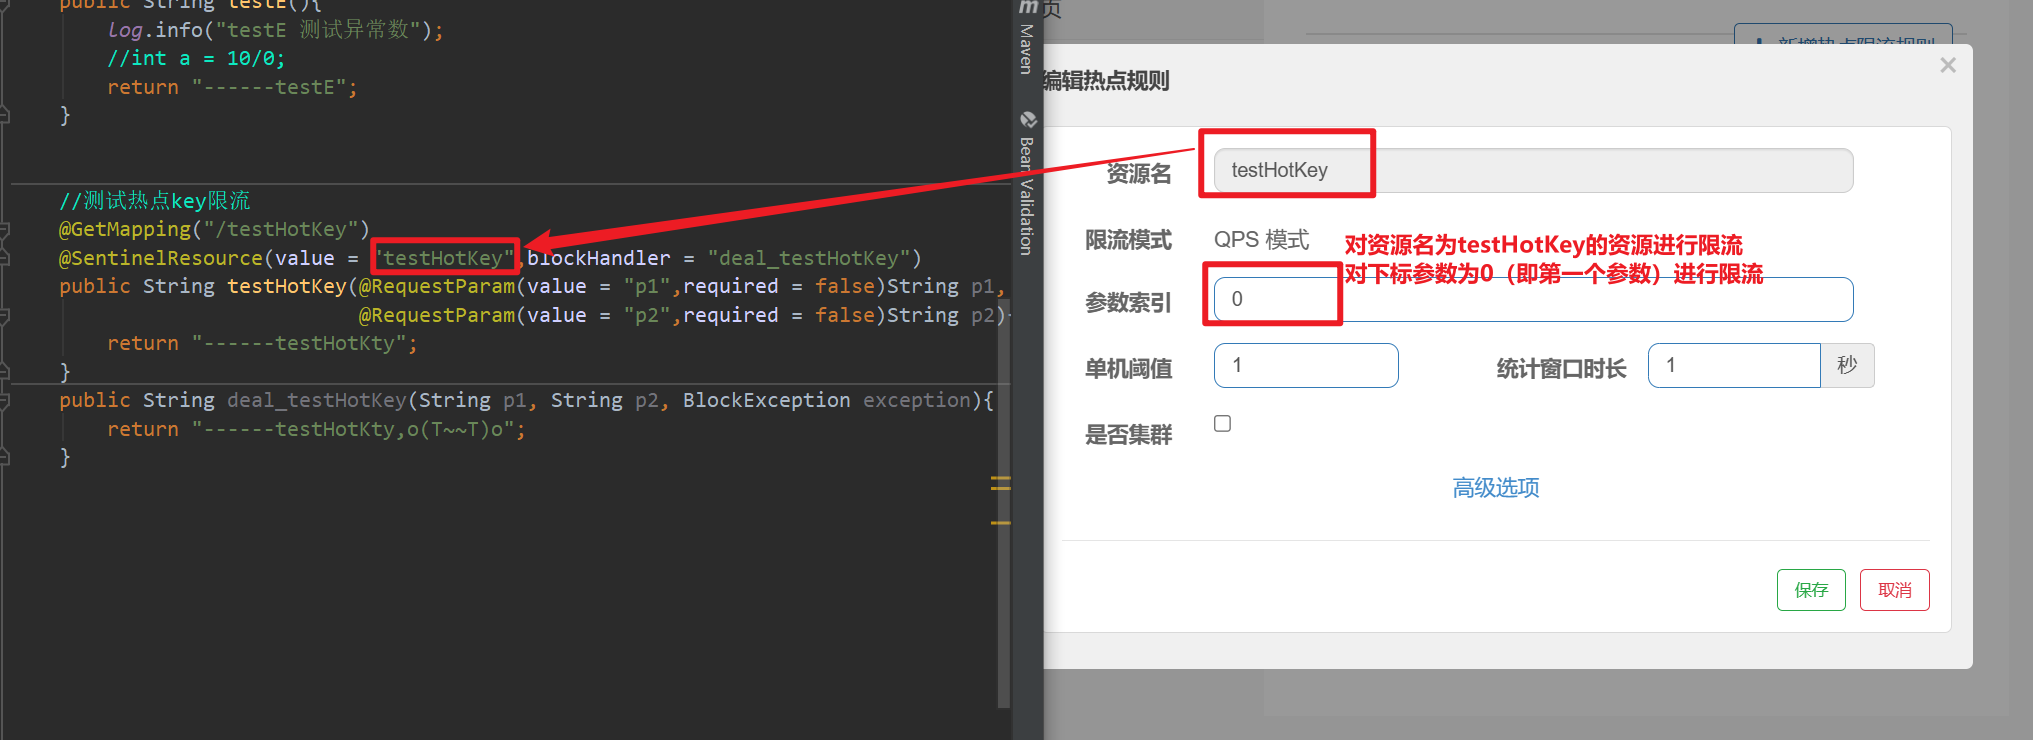
Task: Click the return "------testHotKty,o(T~~T)o" line
Action: coord(316,429)
